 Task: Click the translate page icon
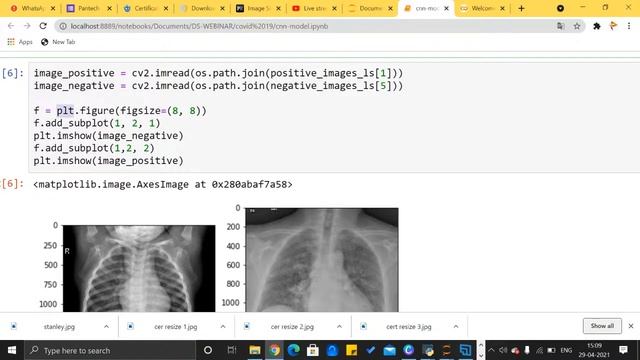coord(560,26)
